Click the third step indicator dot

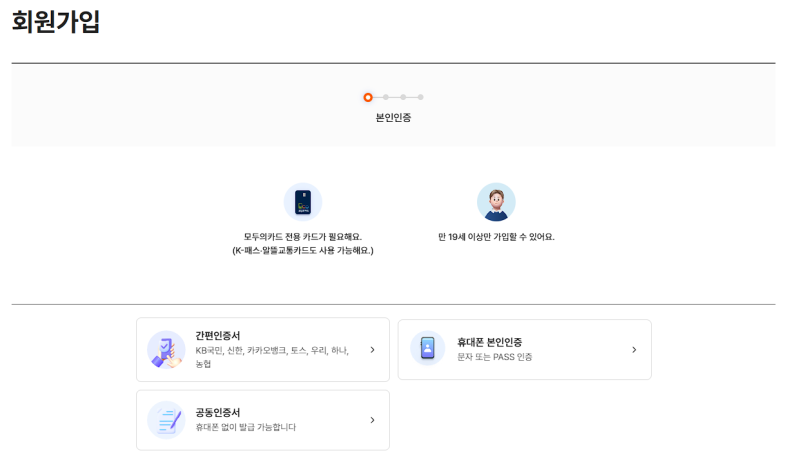click(x=403, y=97)
